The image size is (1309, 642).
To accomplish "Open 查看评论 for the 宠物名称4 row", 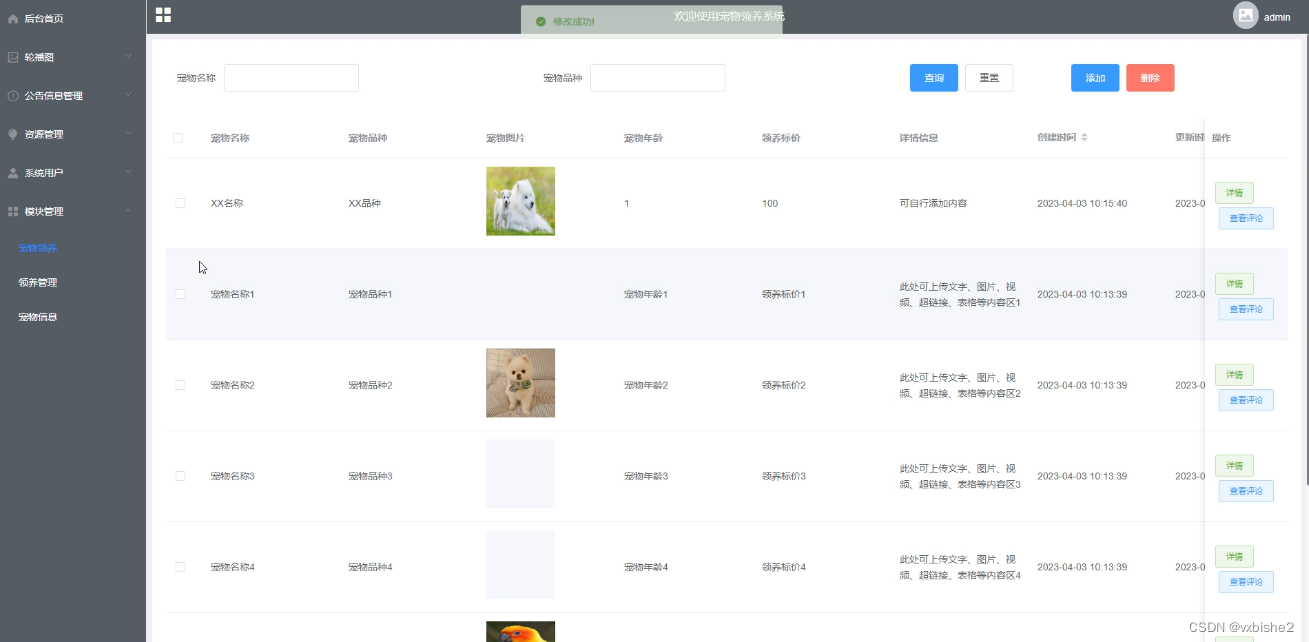I will coord(1246,582).
